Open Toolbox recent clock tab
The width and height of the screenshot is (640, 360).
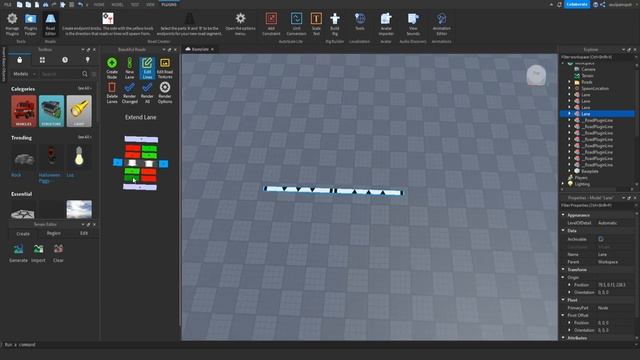(65, 60)
